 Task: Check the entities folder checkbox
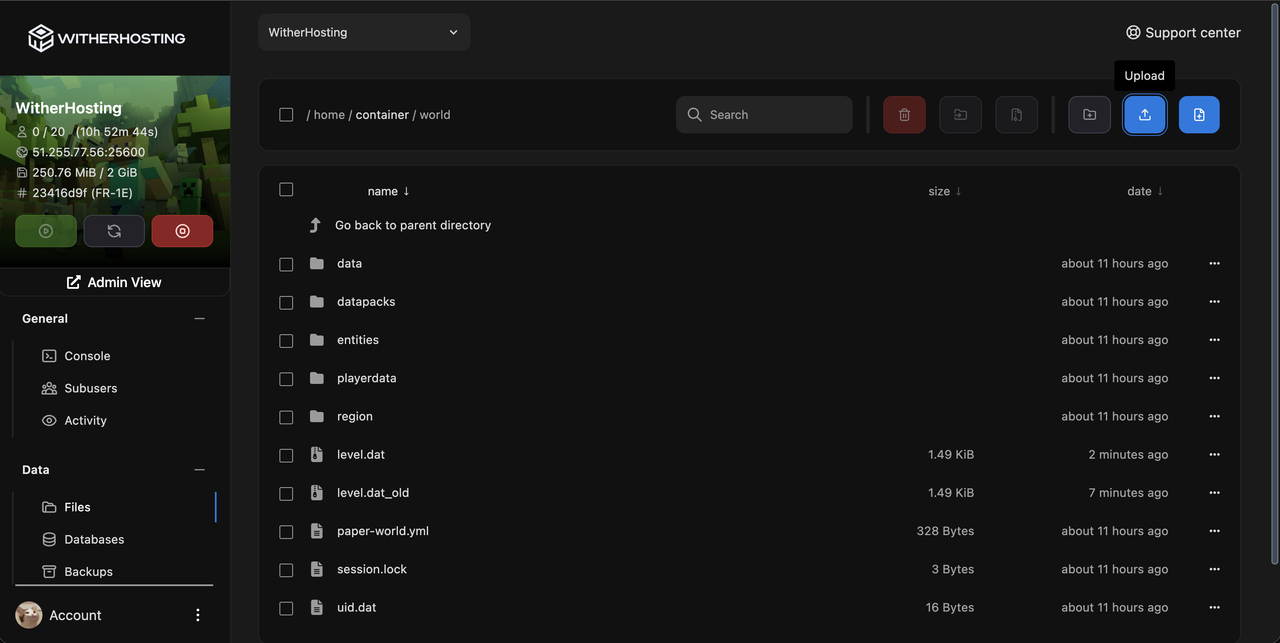coord(286,341)
